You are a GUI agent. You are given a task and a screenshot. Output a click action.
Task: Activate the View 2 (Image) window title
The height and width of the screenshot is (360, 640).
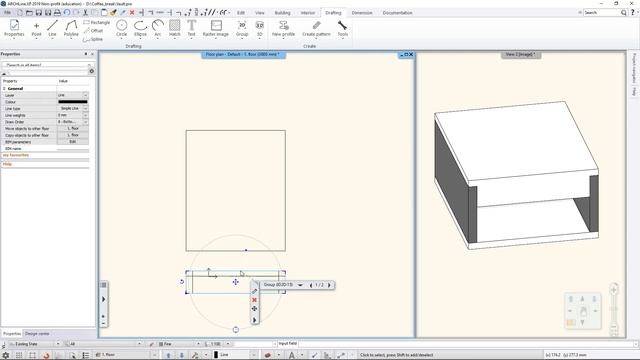(x=521, y=54)
